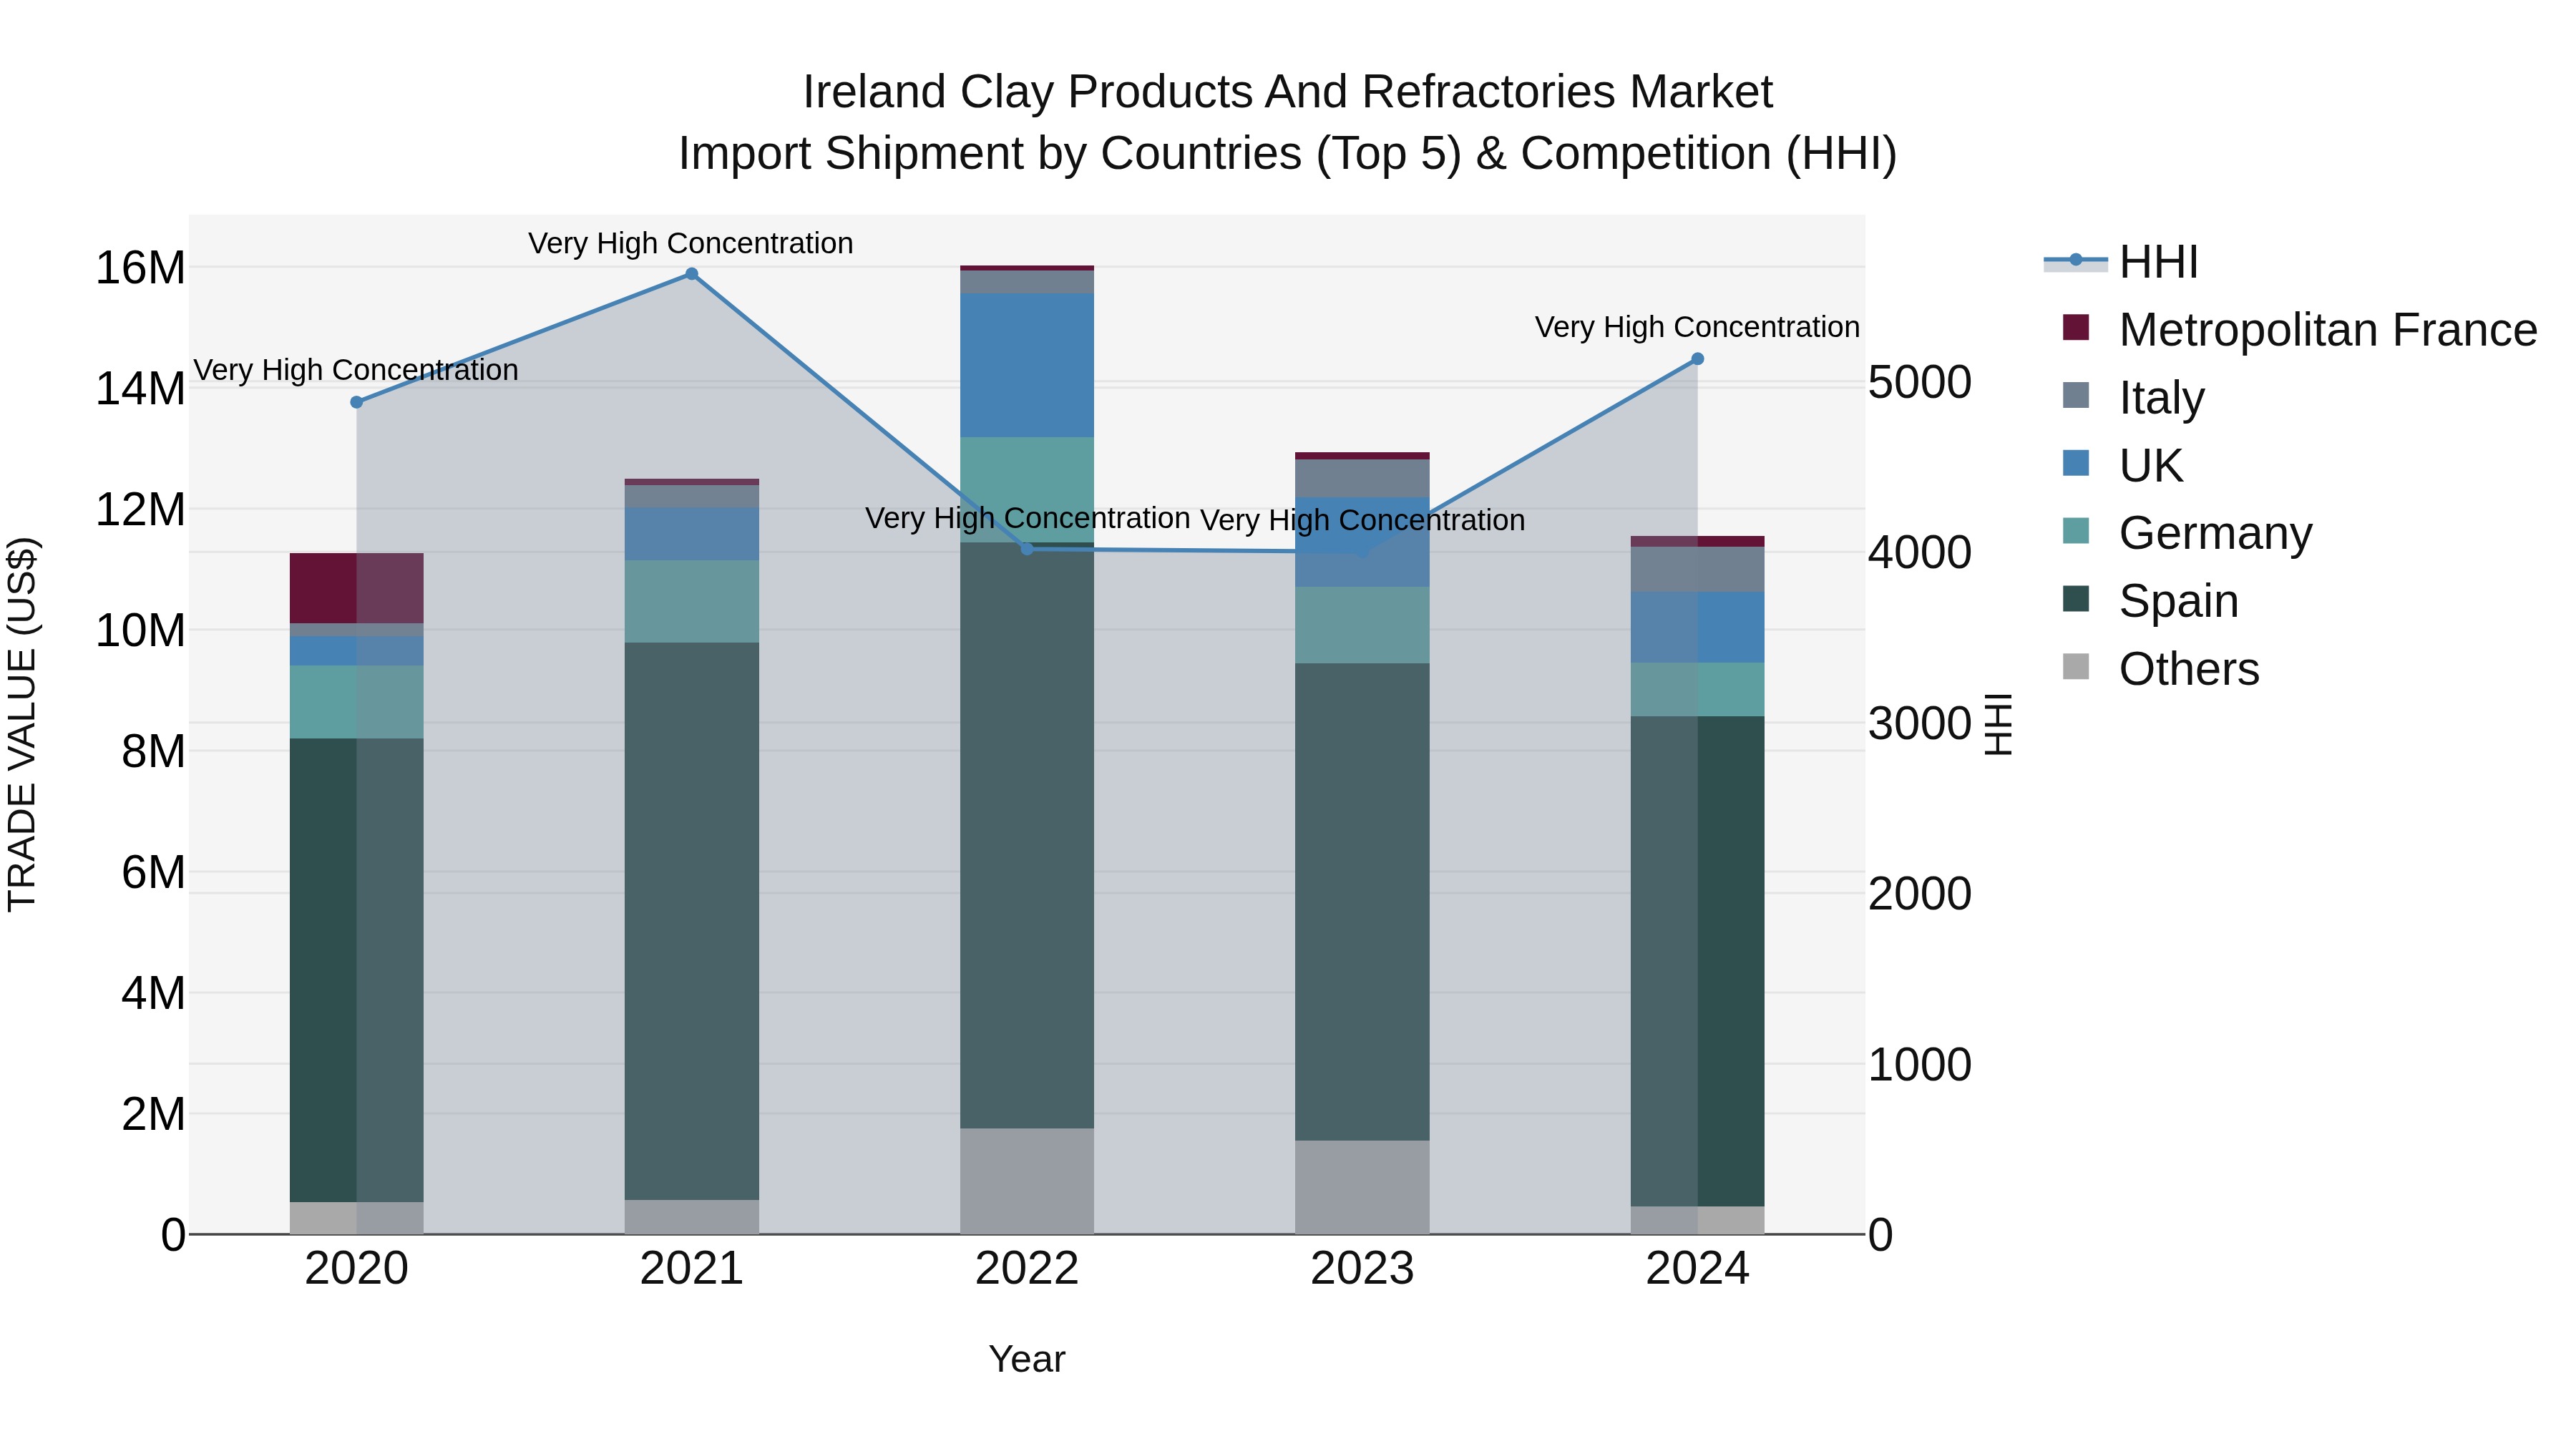The height and width of the screenshot is (1449, 2576).
Task: Click the 2022 x-axis label
Action: tap(1027, 1269)
